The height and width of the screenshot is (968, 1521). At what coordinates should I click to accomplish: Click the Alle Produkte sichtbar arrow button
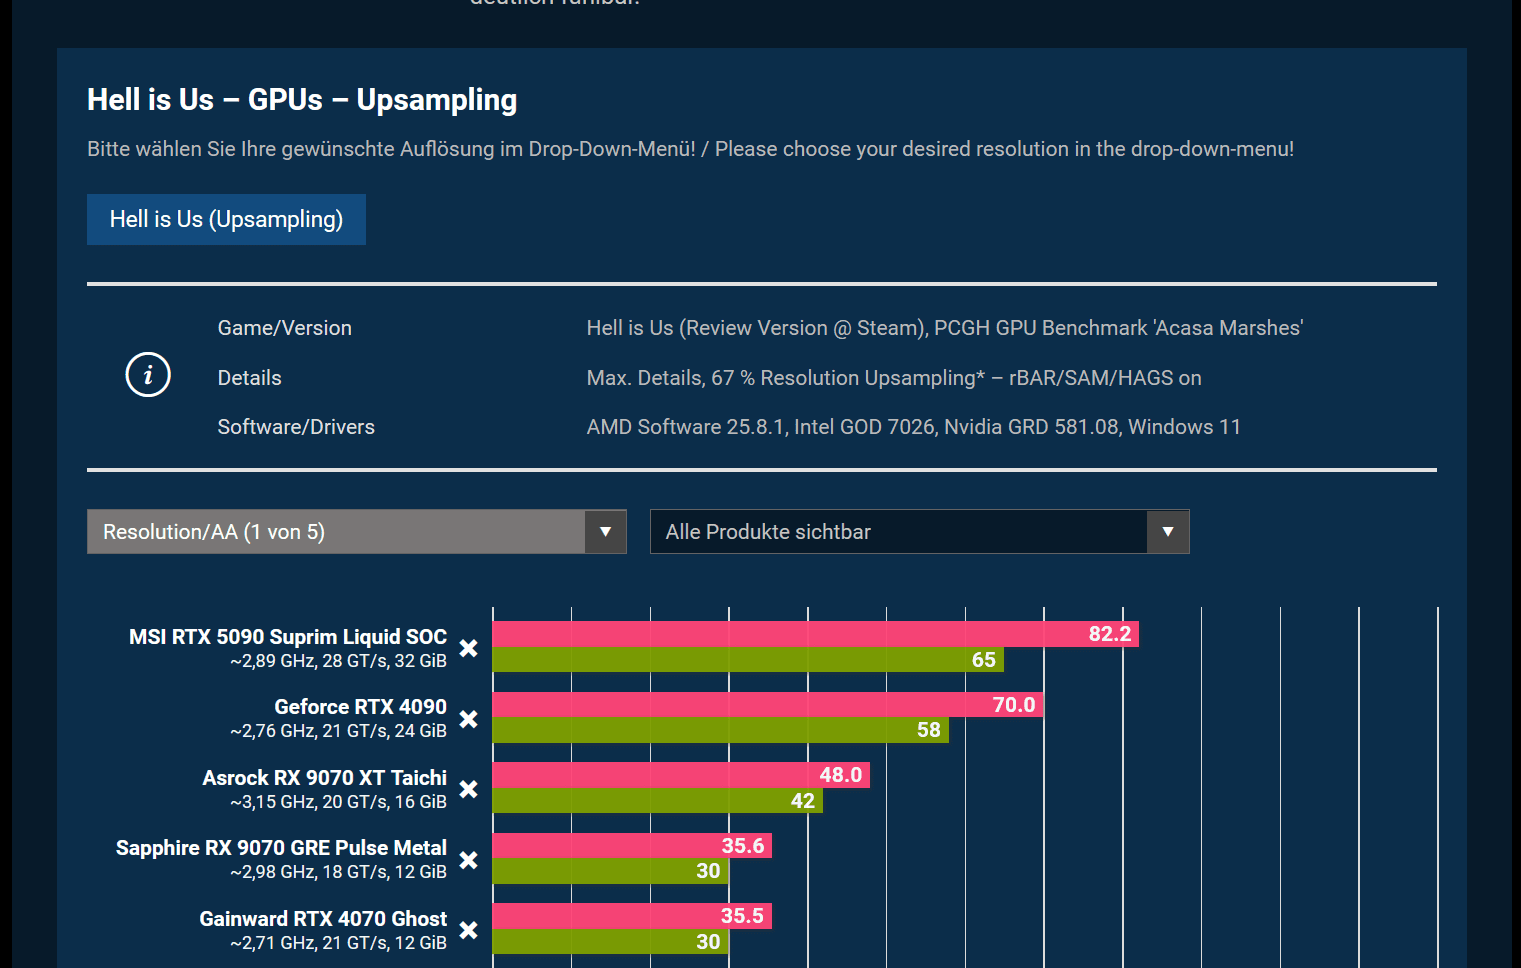click(x=1168, y=532)
